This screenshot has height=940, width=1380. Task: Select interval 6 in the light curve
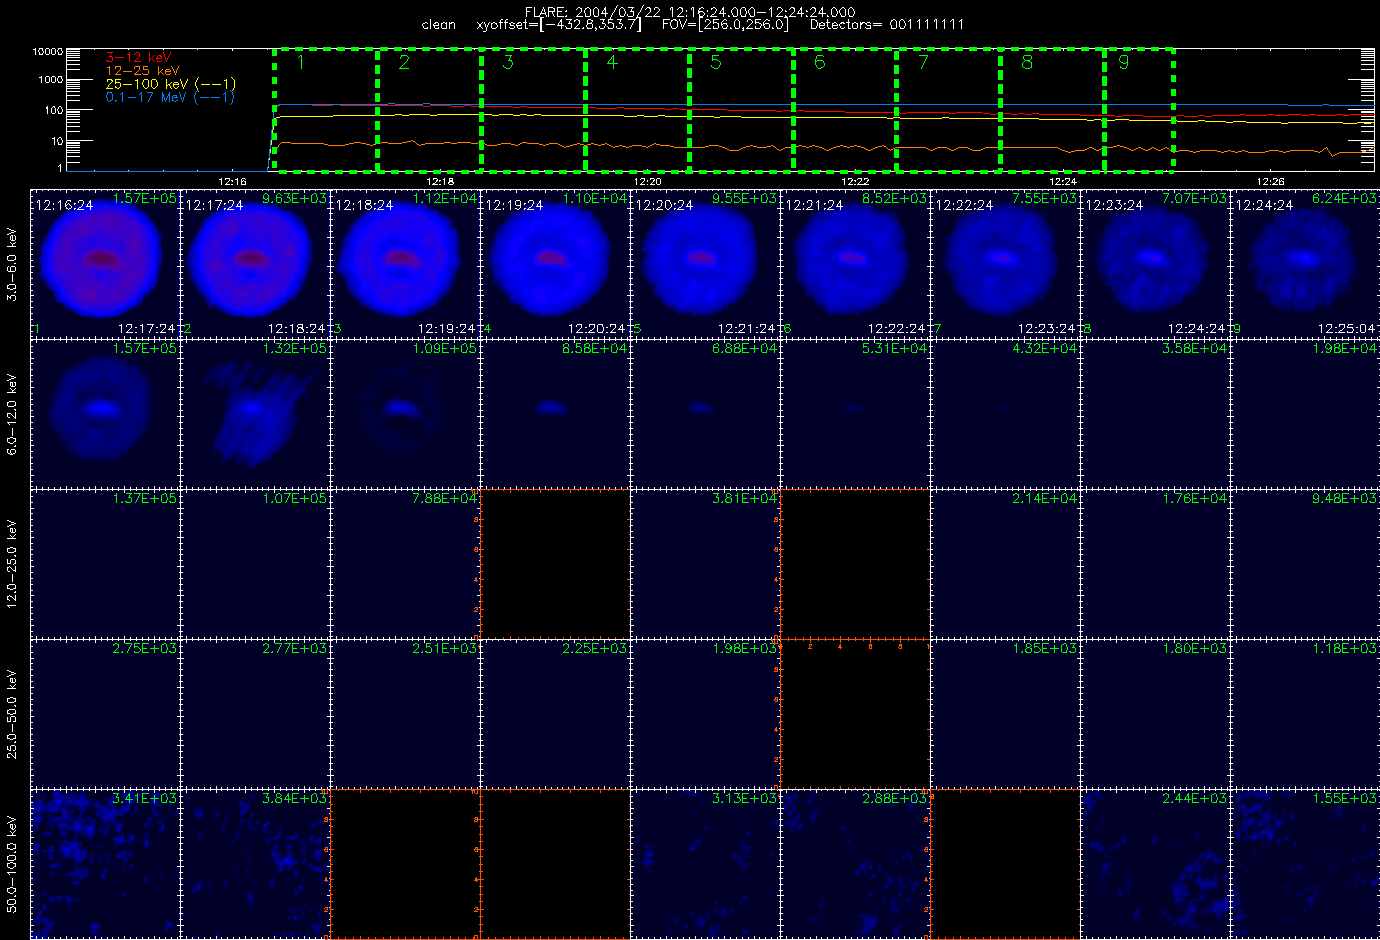tap(844, 109)
